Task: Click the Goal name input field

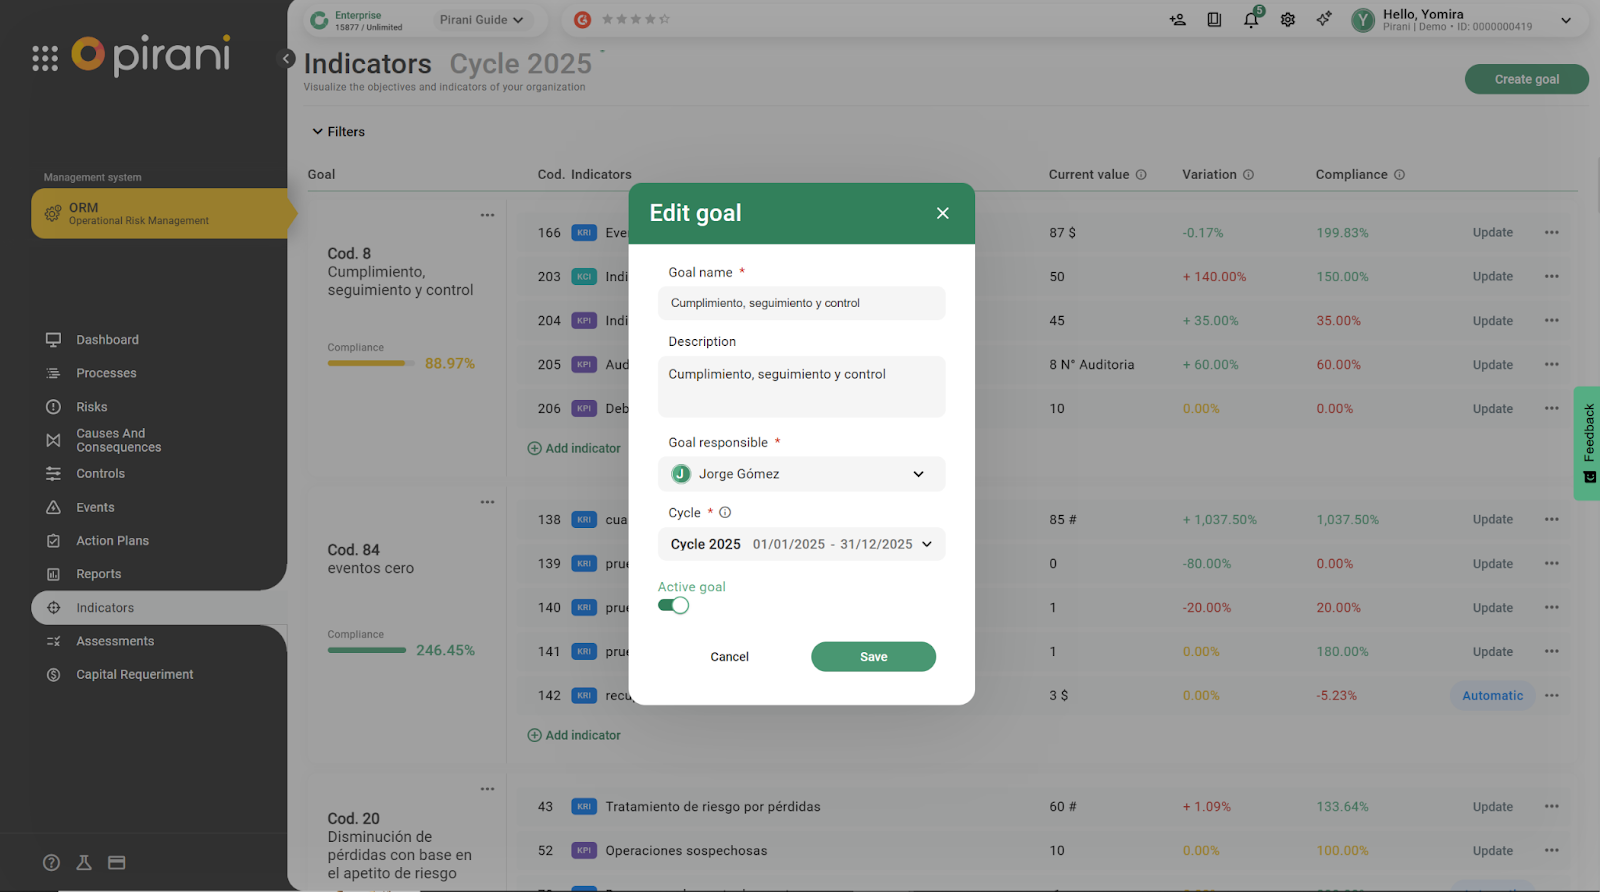Action: click(801, 303)
